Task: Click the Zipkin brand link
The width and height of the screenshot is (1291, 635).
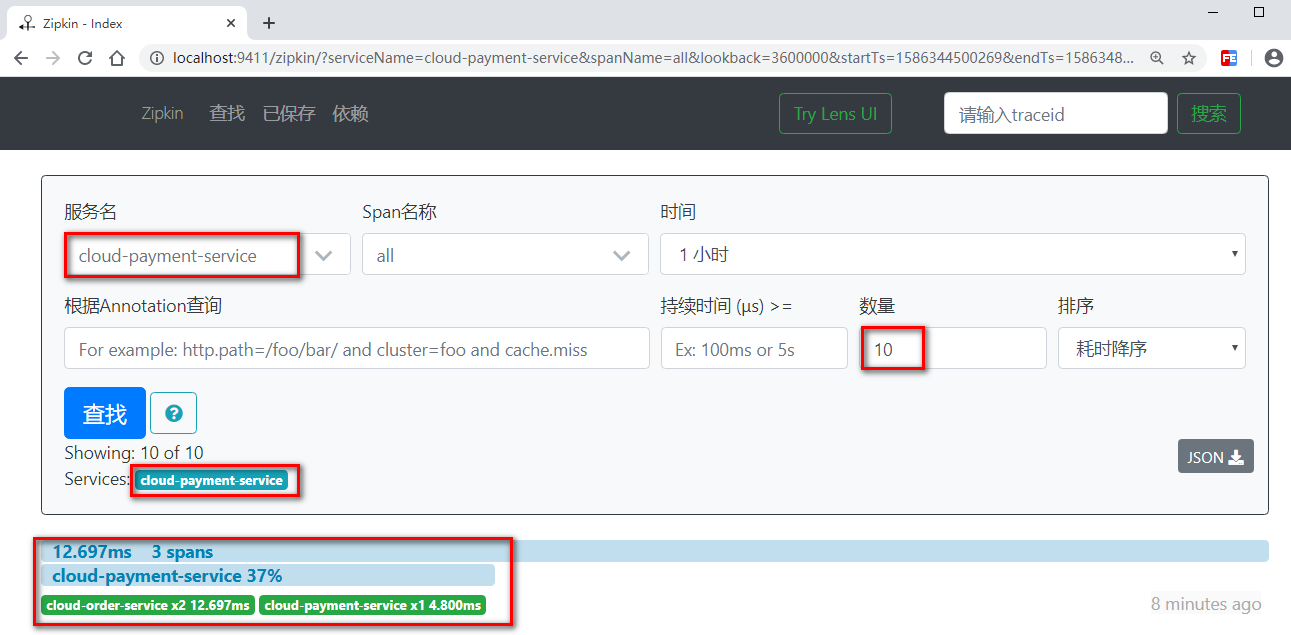Action: pyautogui.click(x=162, y=114)
